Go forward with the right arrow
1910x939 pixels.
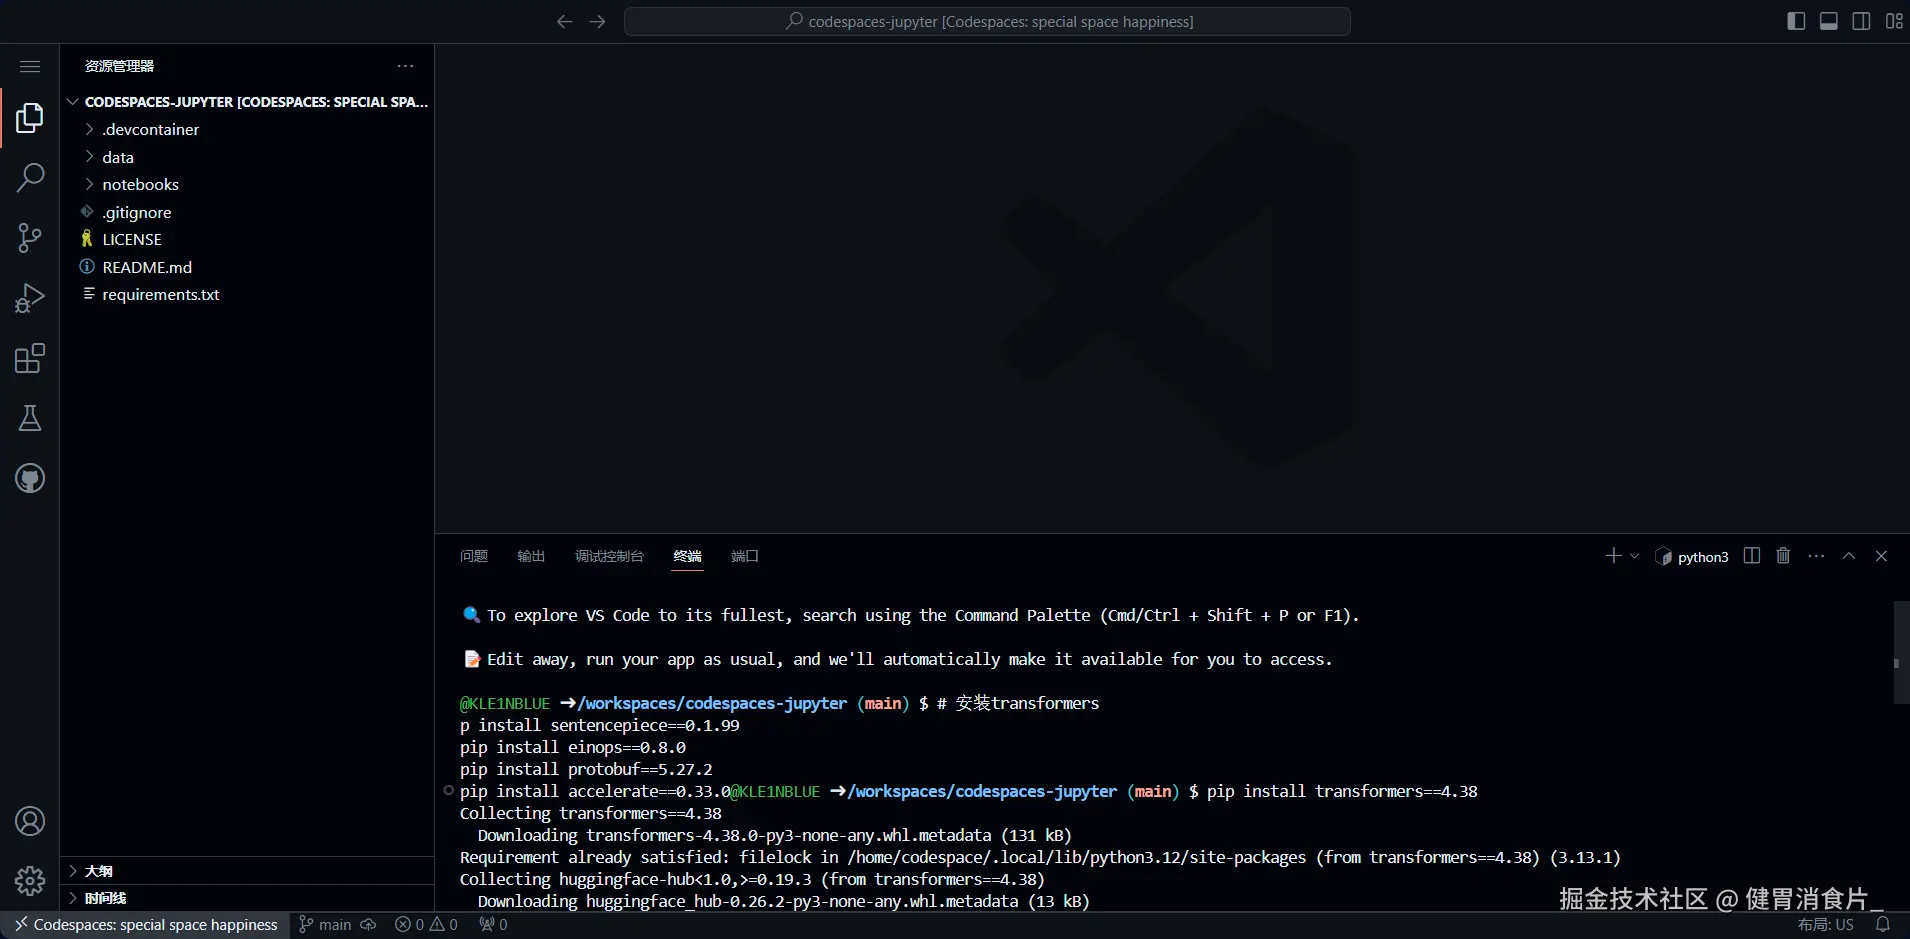tap(598, 21)
